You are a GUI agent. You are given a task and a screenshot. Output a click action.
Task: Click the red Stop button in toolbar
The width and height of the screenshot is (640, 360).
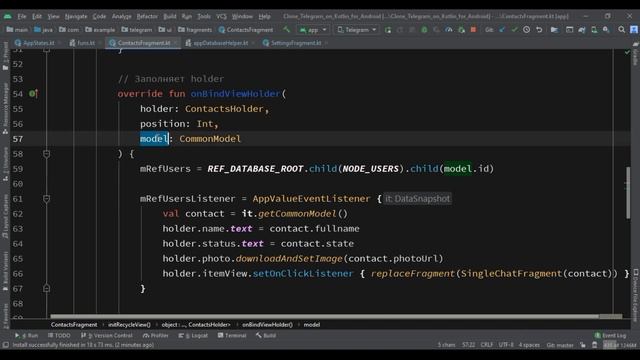coord(473,30)
